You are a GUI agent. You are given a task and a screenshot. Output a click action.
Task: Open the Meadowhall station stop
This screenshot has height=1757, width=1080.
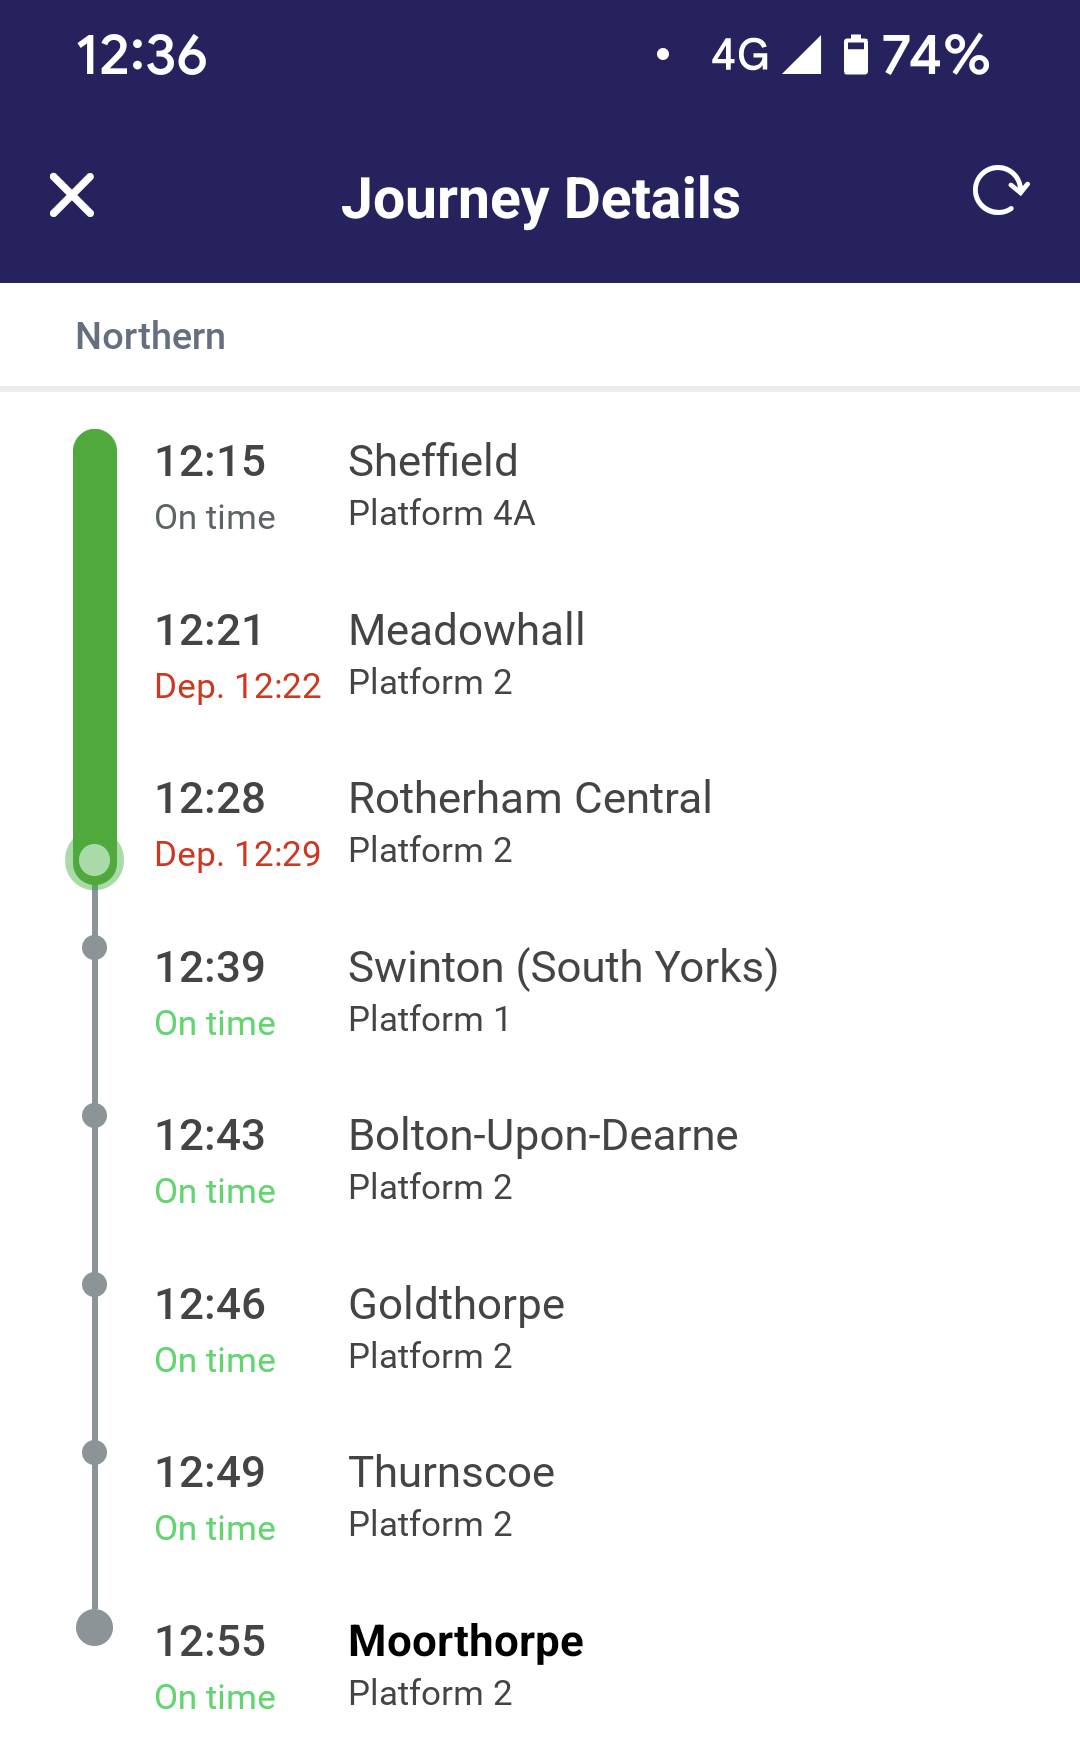(x=466, y=631)
